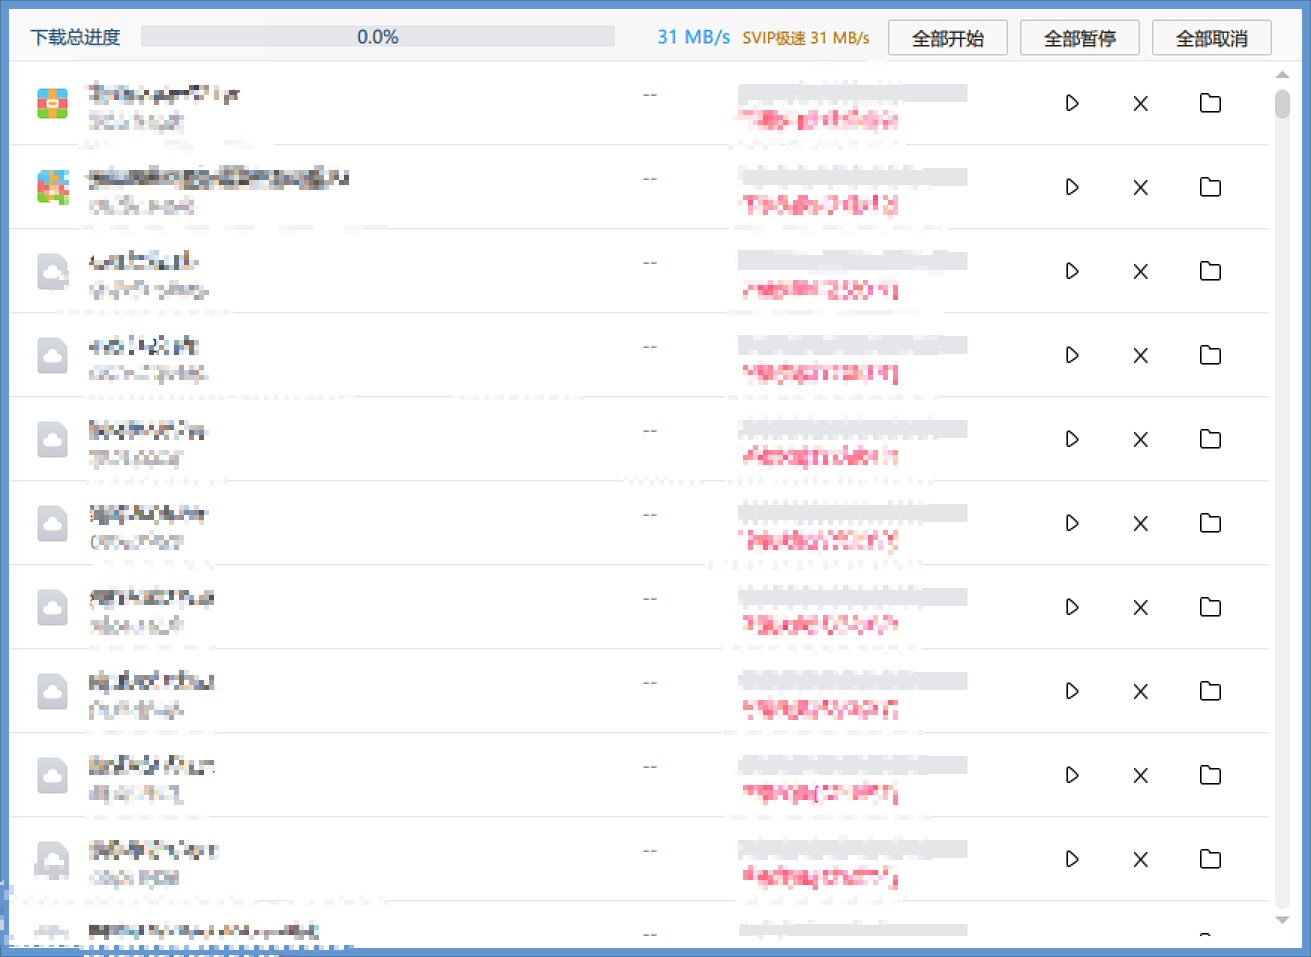Cancel the first download in the list
1311x957 pixels.
1140,103
